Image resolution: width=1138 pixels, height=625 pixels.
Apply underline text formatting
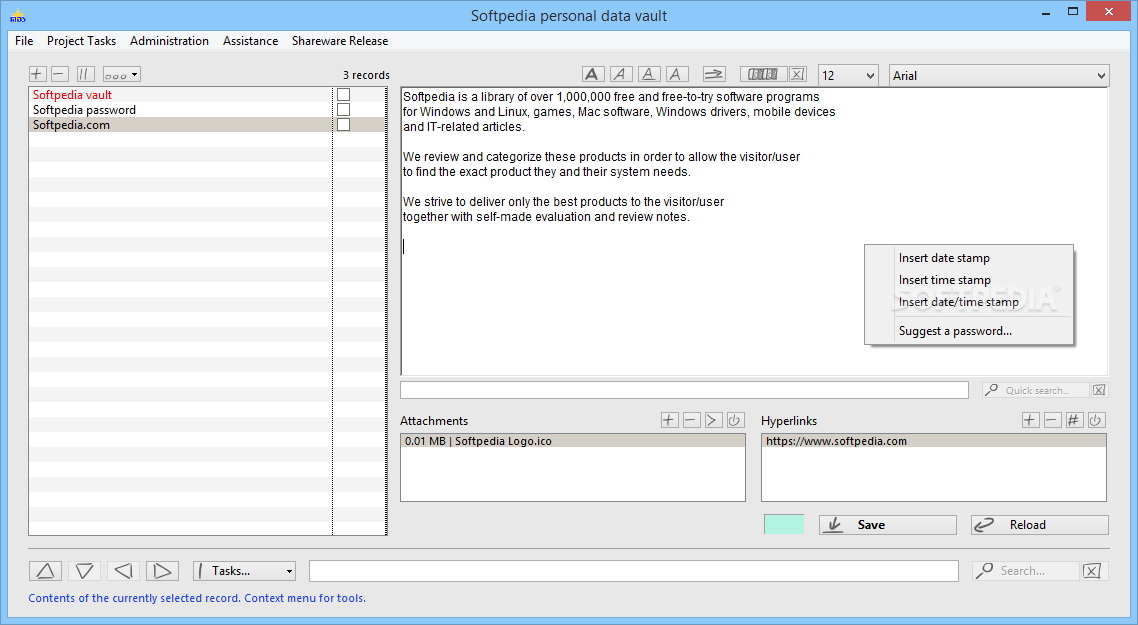649,74
